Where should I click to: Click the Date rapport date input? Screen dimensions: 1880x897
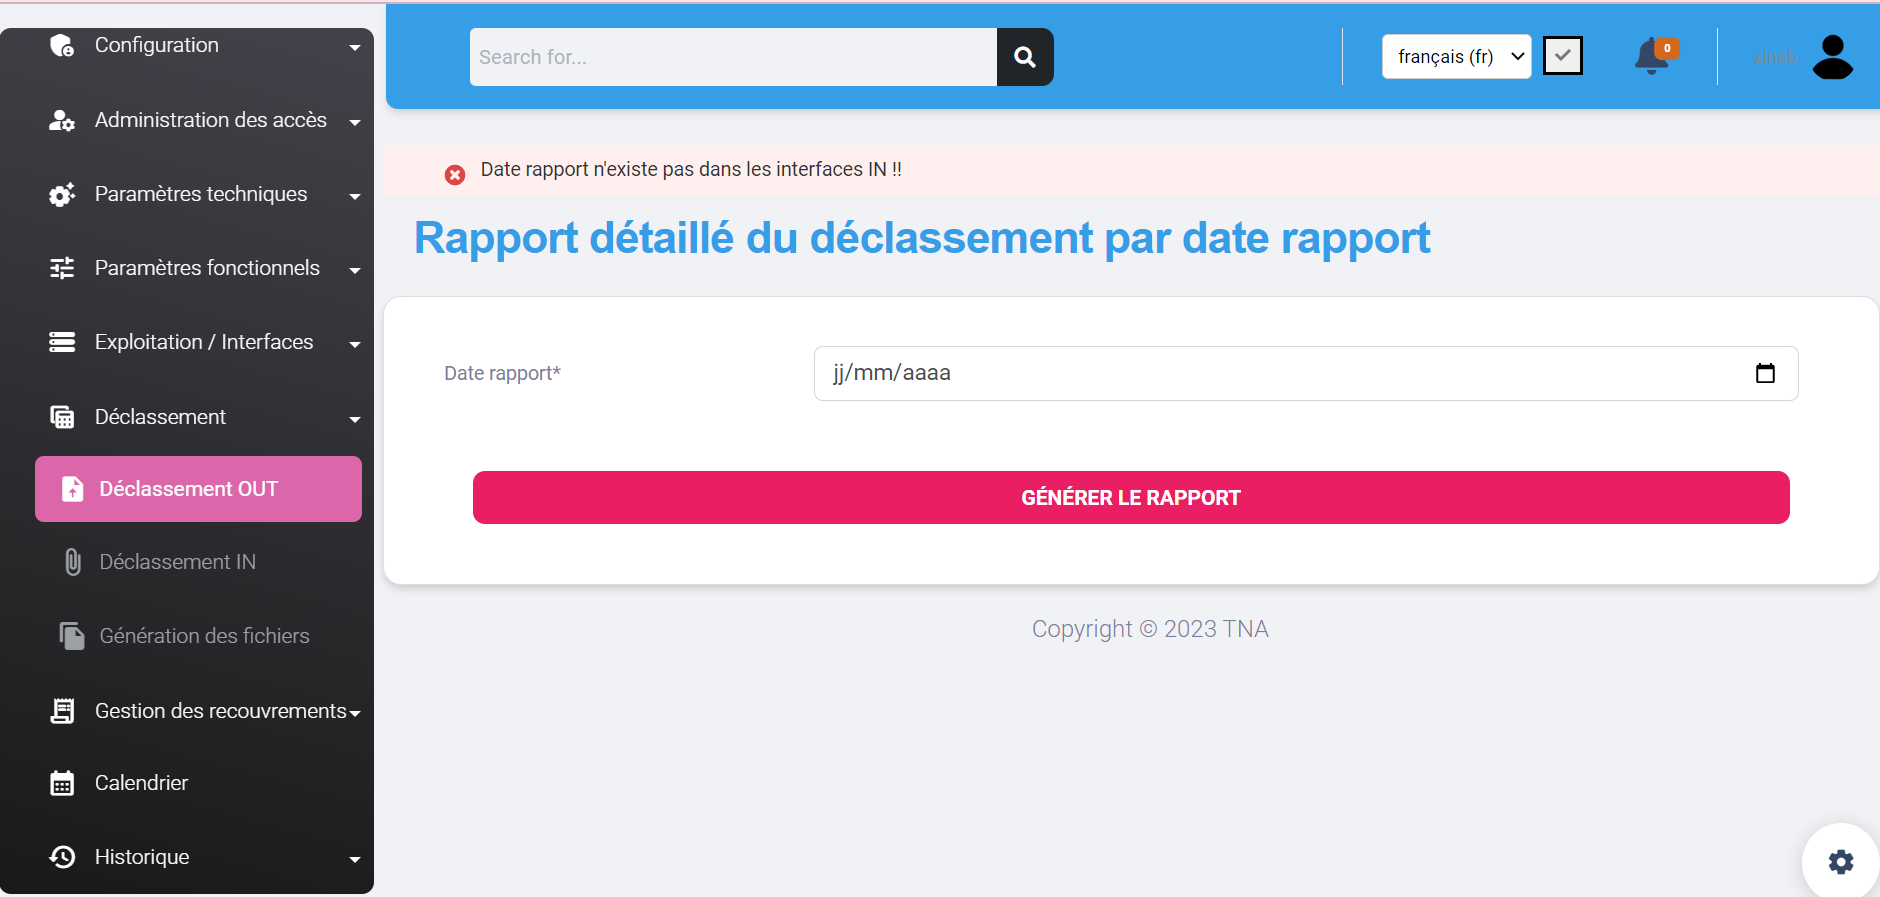pyautogui.click(x=1280, y=373)
